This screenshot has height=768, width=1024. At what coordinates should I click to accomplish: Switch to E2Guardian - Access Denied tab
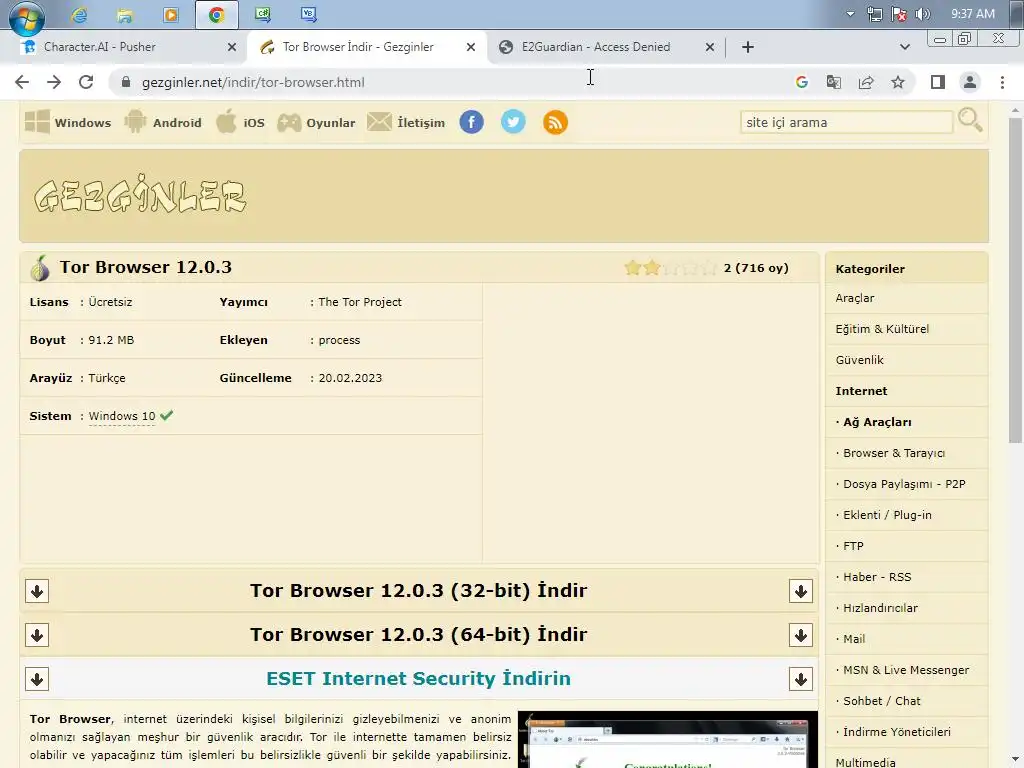tap(596, 47)
